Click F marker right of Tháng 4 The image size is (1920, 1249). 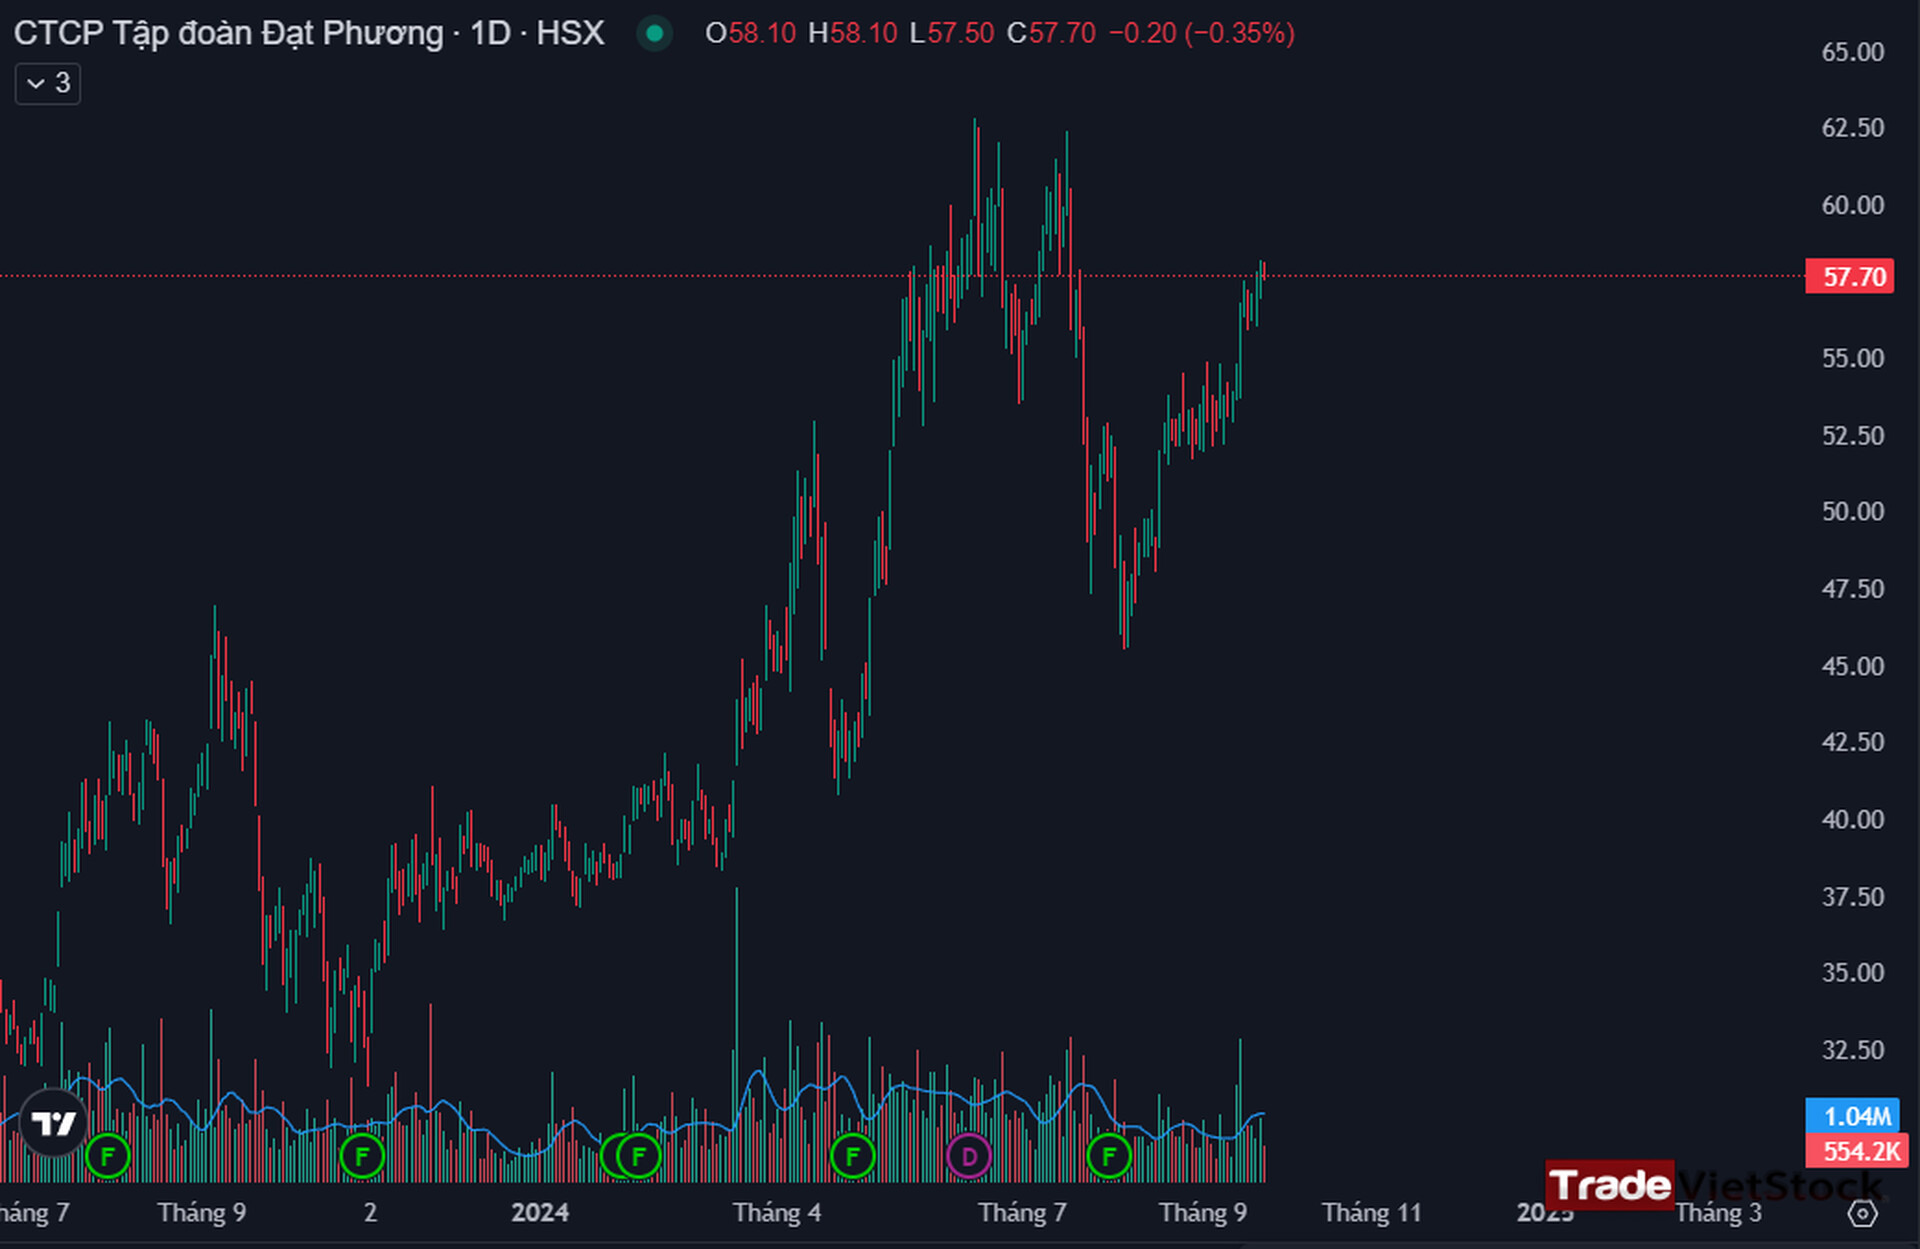(852, 1157)
